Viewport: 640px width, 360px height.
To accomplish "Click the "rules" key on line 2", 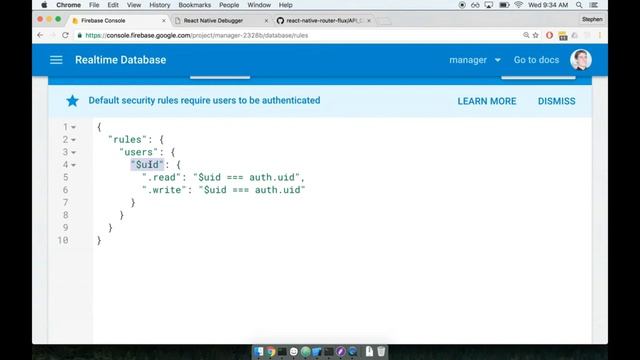I will (127, 140).
